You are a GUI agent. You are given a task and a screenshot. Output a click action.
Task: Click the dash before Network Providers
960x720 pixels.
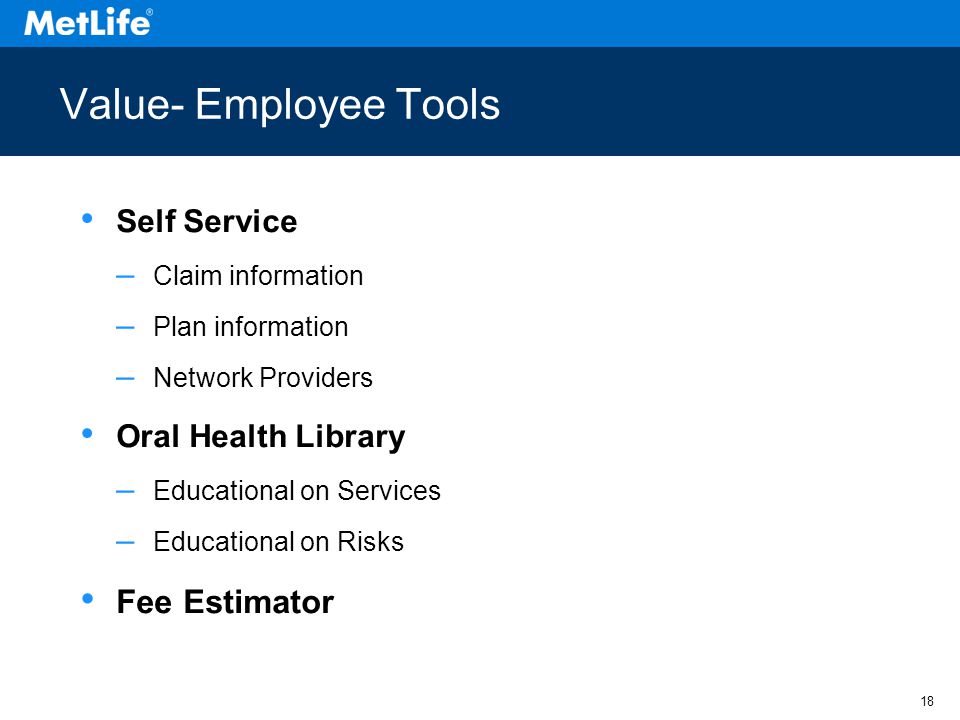click(125, 378)
